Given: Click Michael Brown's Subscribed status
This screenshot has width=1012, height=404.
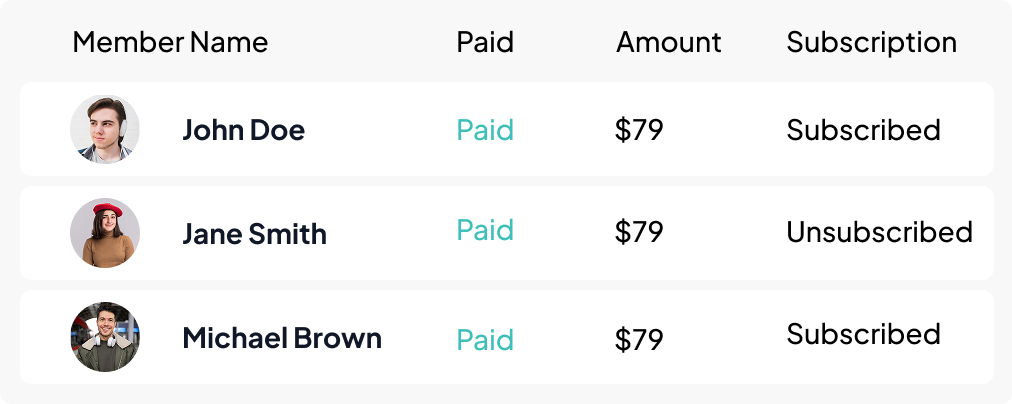Looking at the screenshot, I should tap(863, 334).
